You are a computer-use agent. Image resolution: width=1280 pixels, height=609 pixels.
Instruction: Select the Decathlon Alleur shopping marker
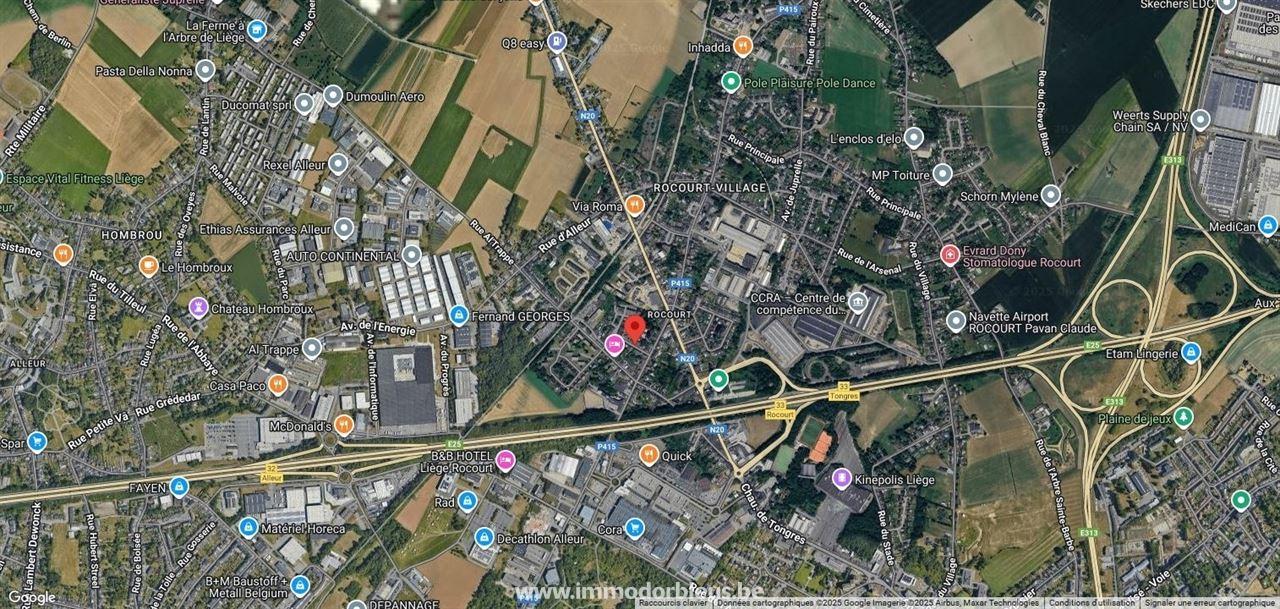(x=484, y=538)
